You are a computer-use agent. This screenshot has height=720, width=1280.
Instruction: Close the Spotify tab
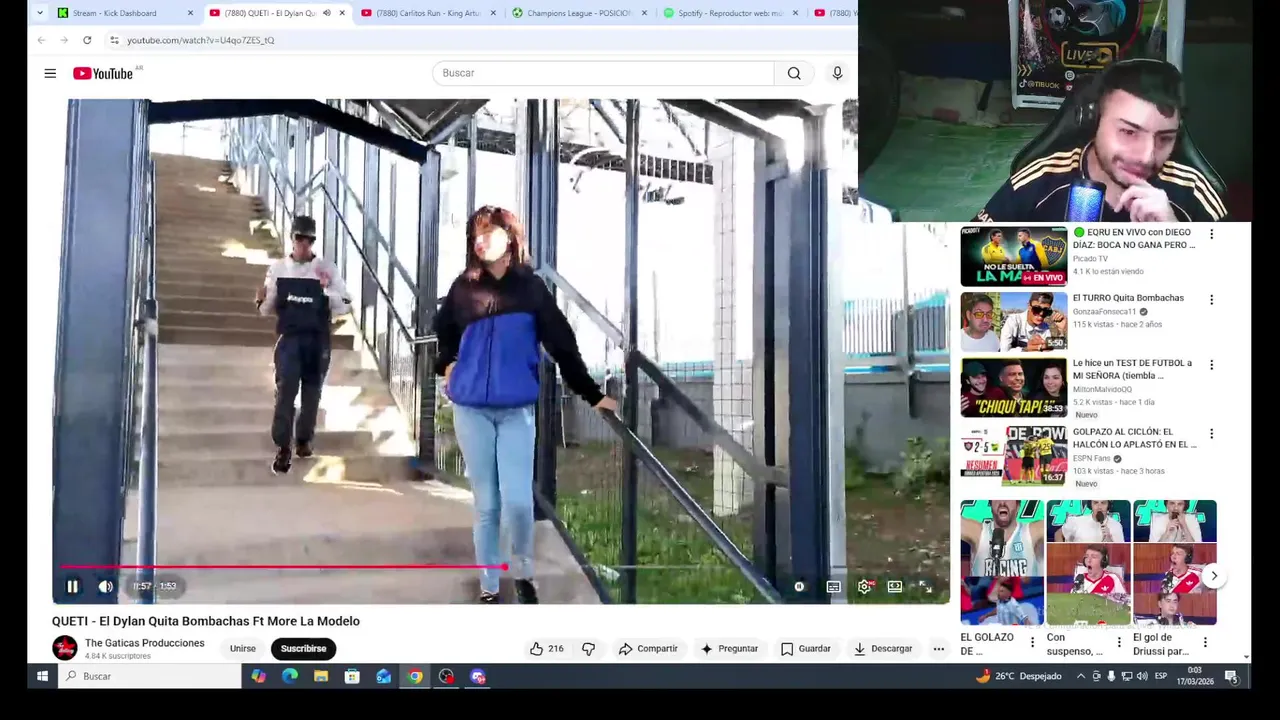pos(795,13)
